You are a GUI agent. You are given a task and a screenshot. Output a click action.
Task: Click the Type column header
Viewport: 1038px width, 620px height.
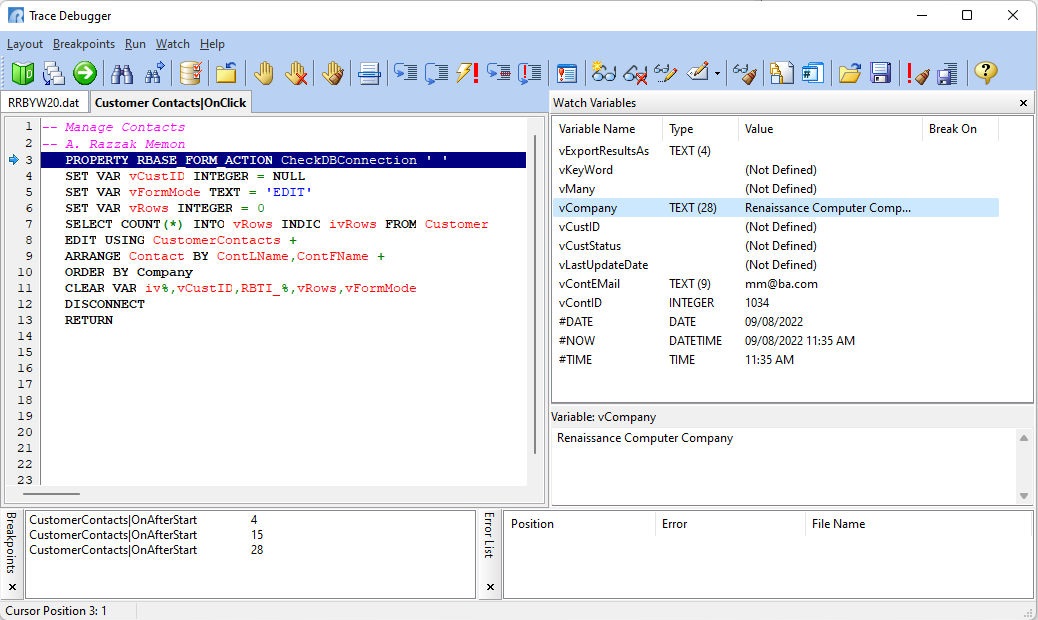(x=700, y=129)
